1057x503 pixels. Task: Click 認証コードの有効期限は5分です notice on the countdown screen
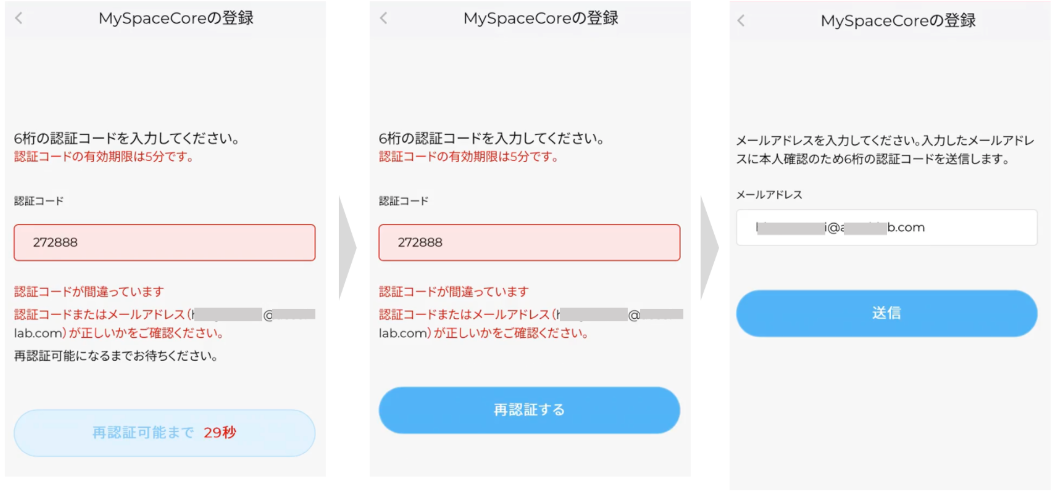click(104, 157)
